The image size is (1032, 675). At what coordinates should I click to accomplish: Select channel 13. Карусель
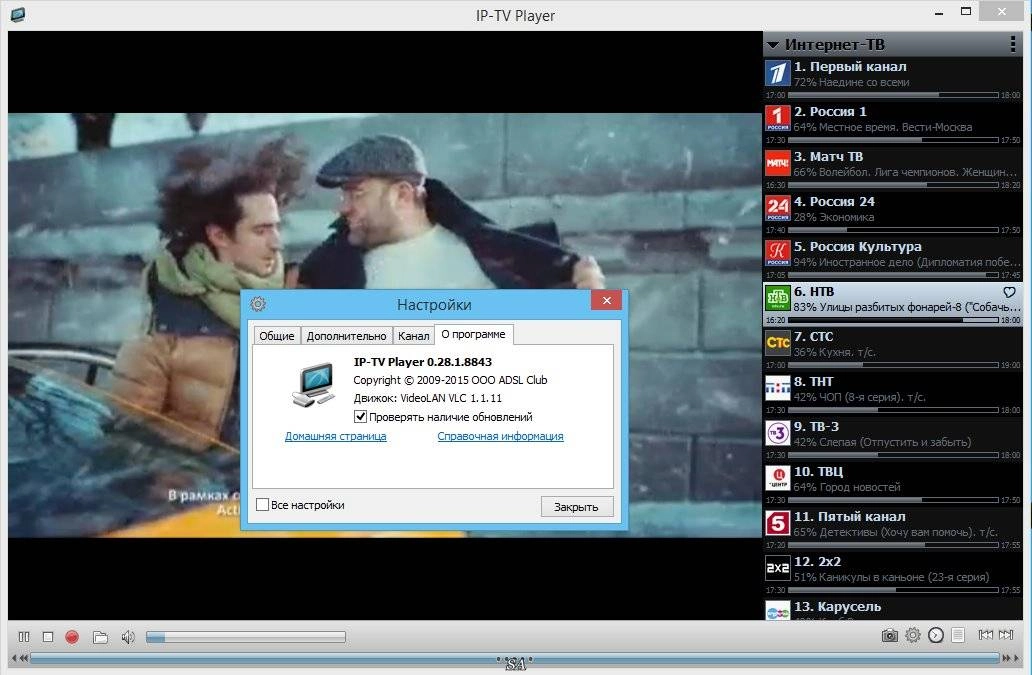coord(892,608)
